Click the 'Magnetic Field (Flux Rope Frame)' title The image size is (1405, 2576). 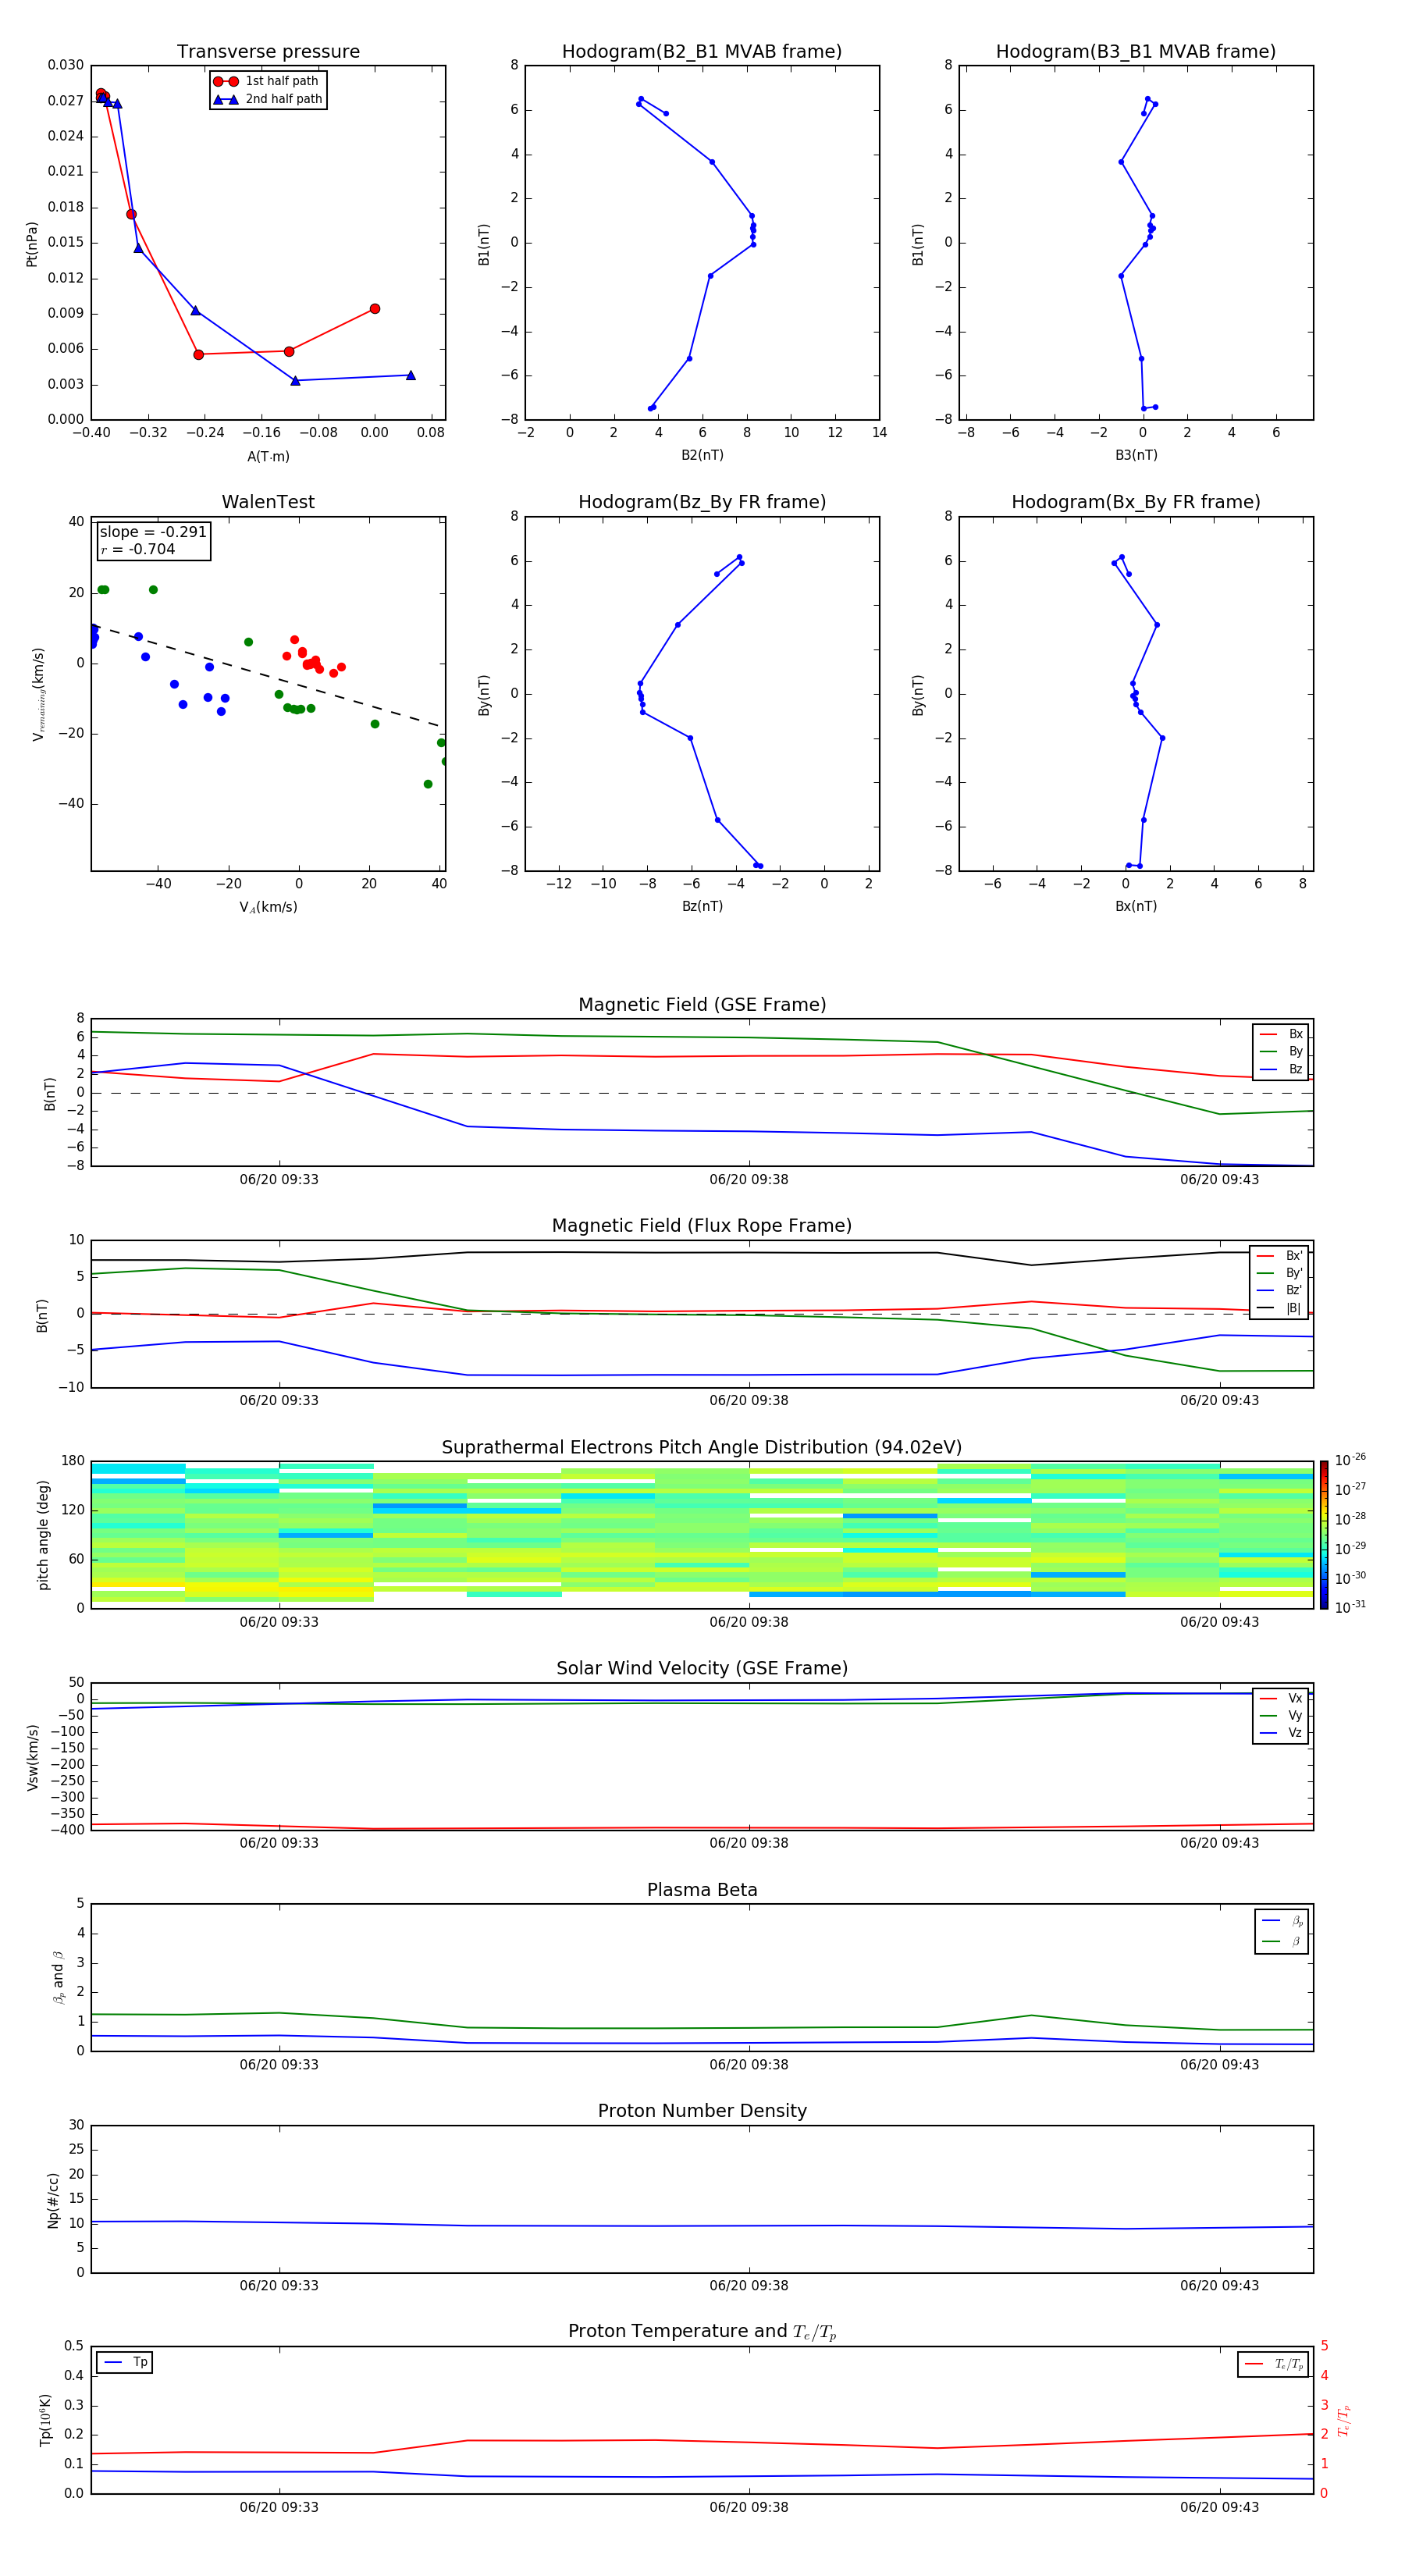702,1226
